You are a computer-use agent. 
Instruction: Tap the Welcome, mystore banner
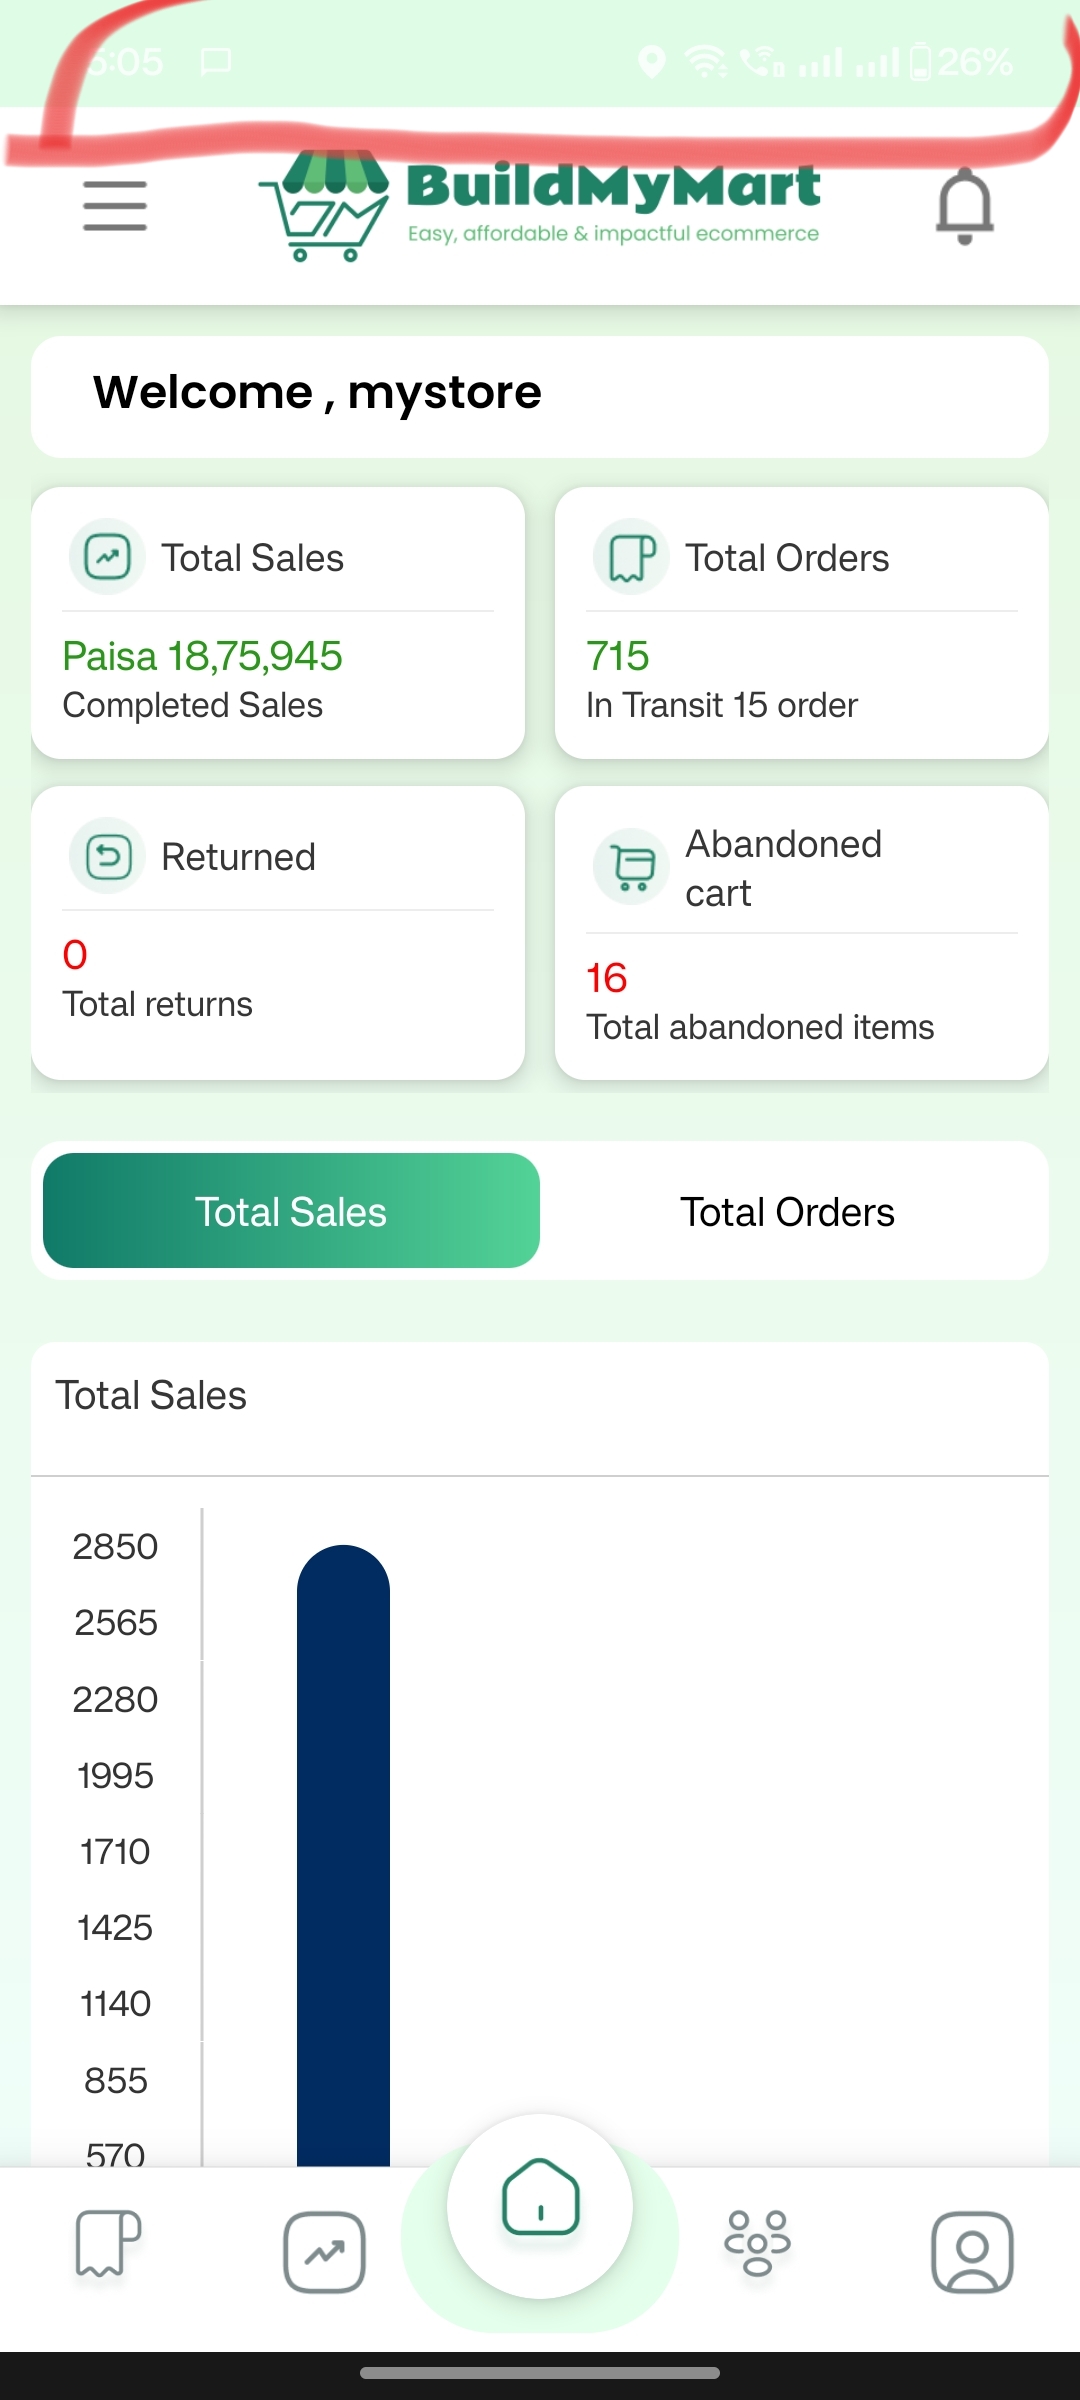pyautogui.click(x=540, y=396)
